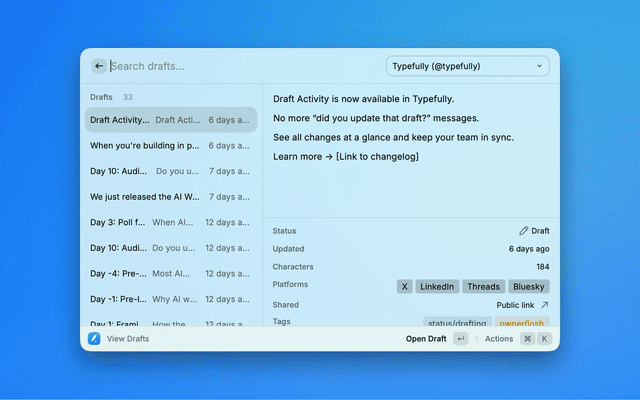The image size is (640, 400).
Task: Click the pencil Draft status icon
Action: [524, 231]
